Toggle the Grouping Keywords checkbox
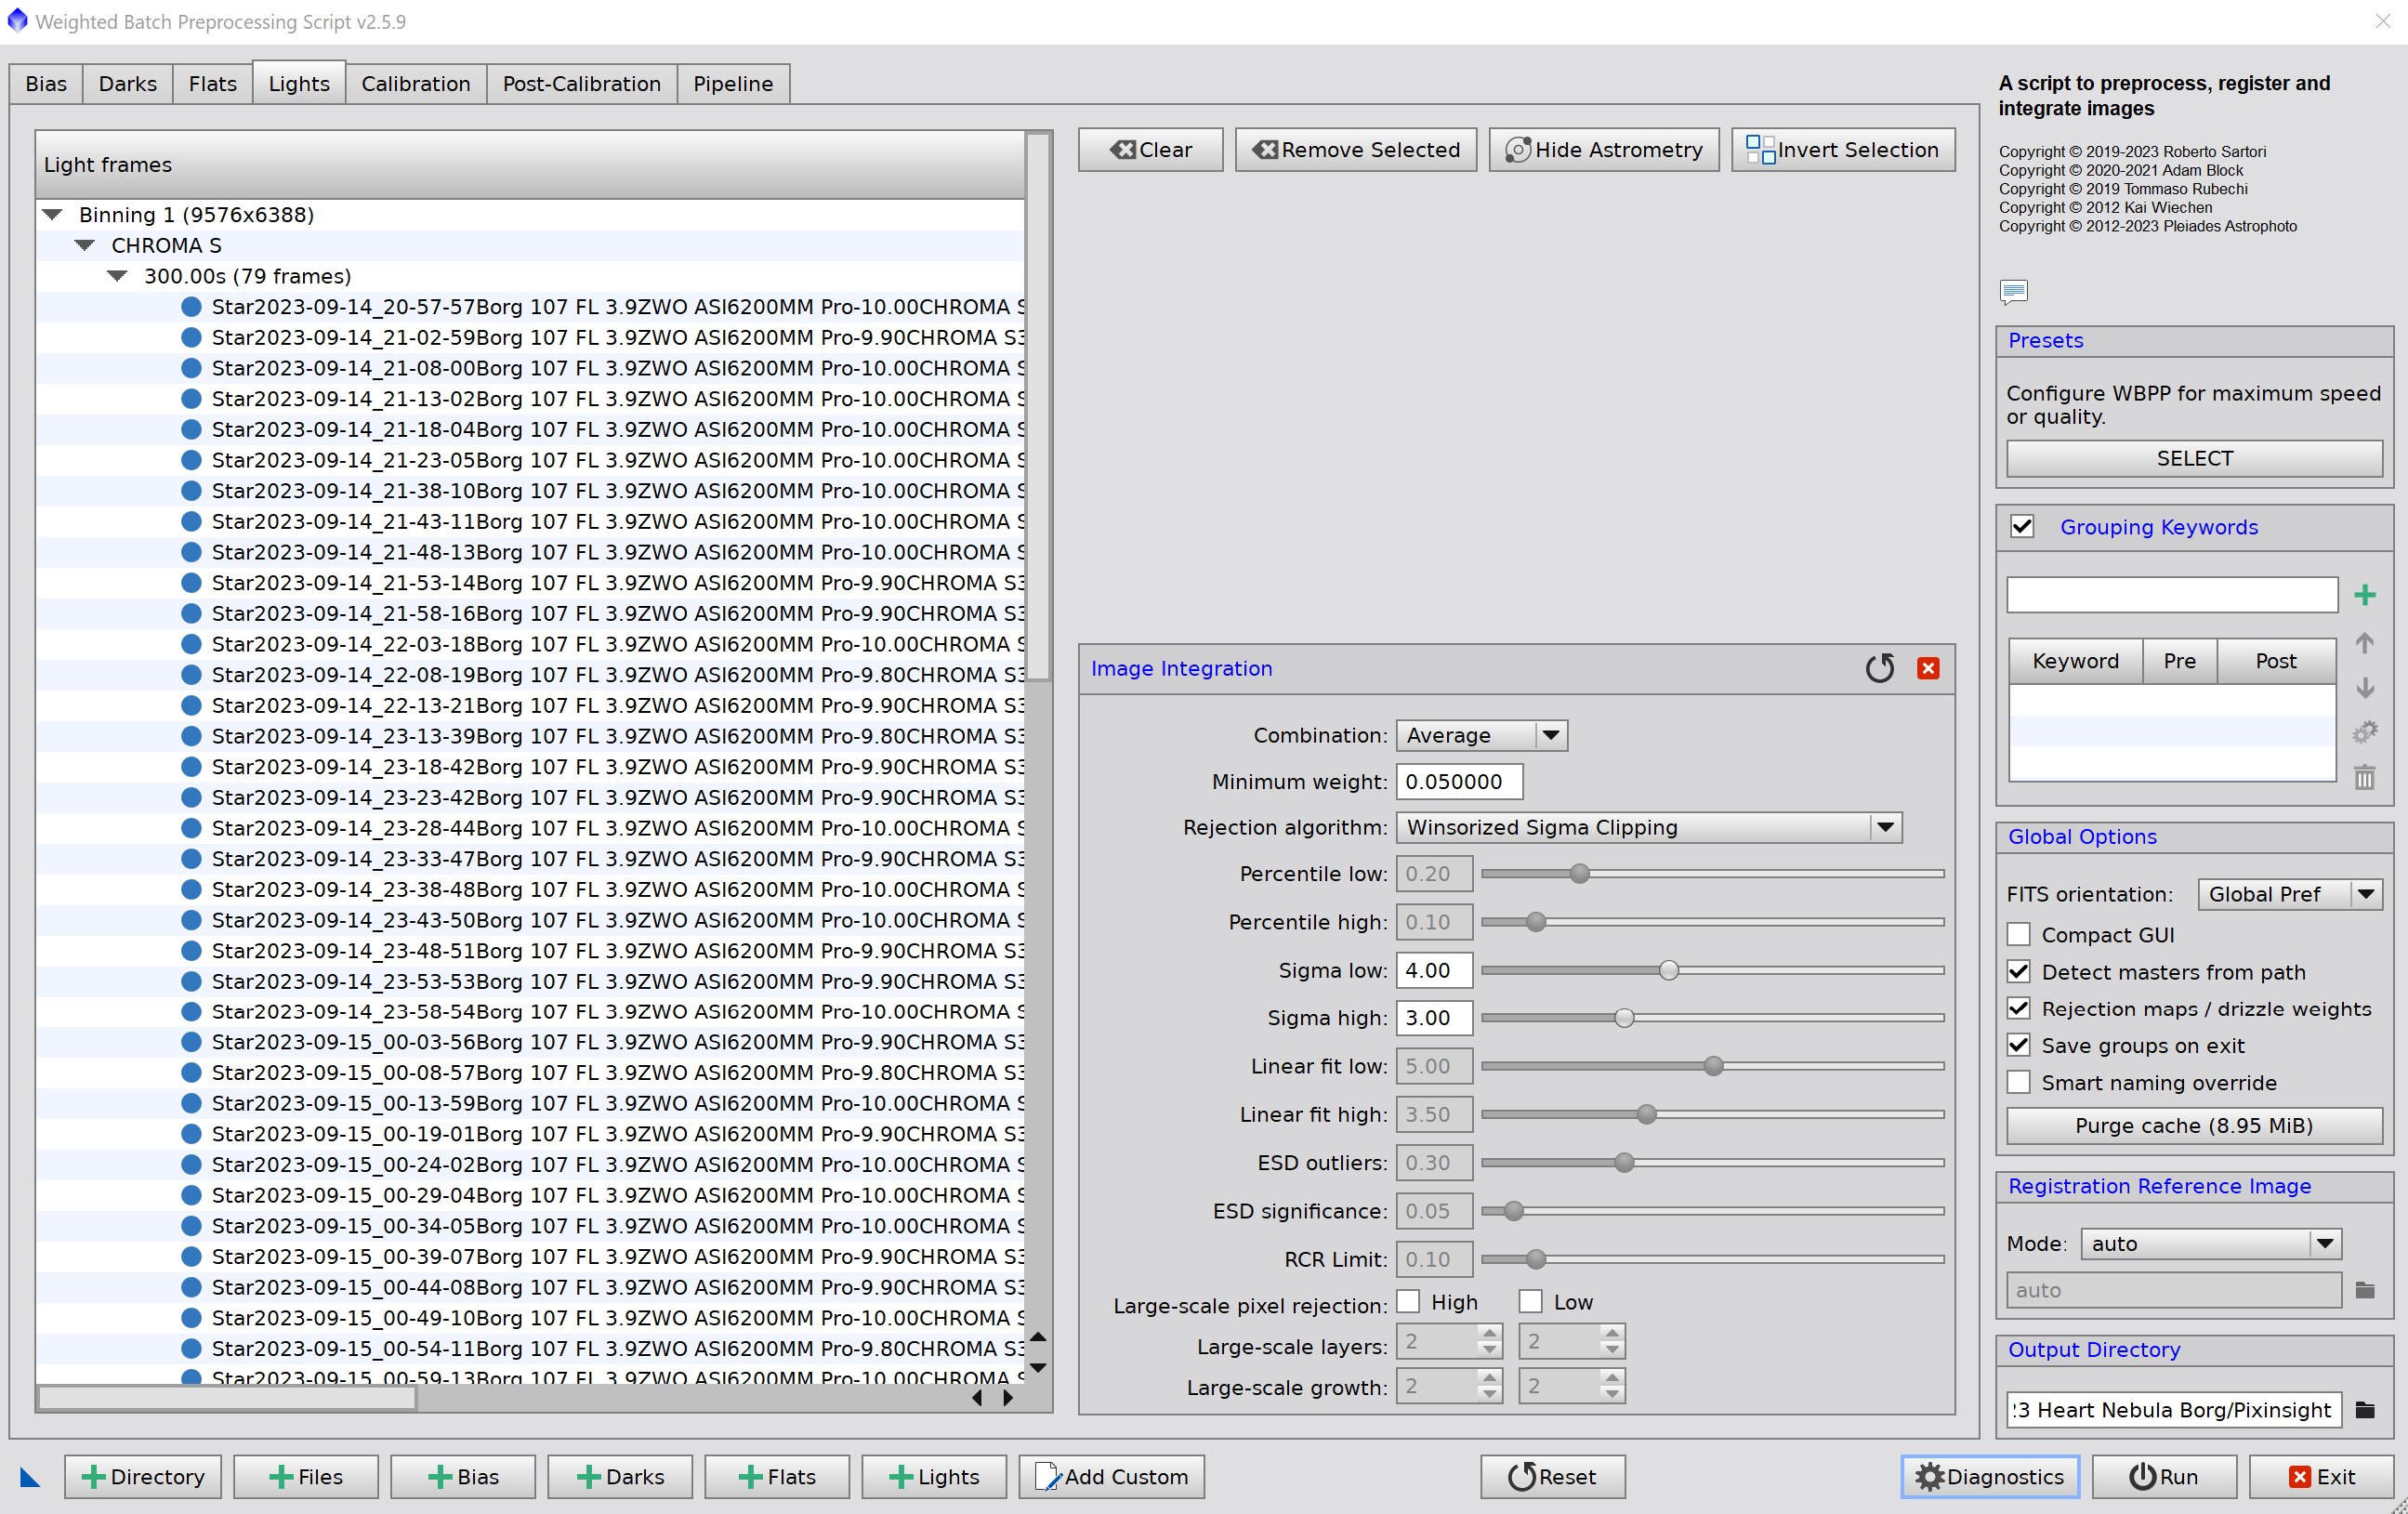The width and height of the screenshot is (2408, 1514). click(x=2022, y=527)
